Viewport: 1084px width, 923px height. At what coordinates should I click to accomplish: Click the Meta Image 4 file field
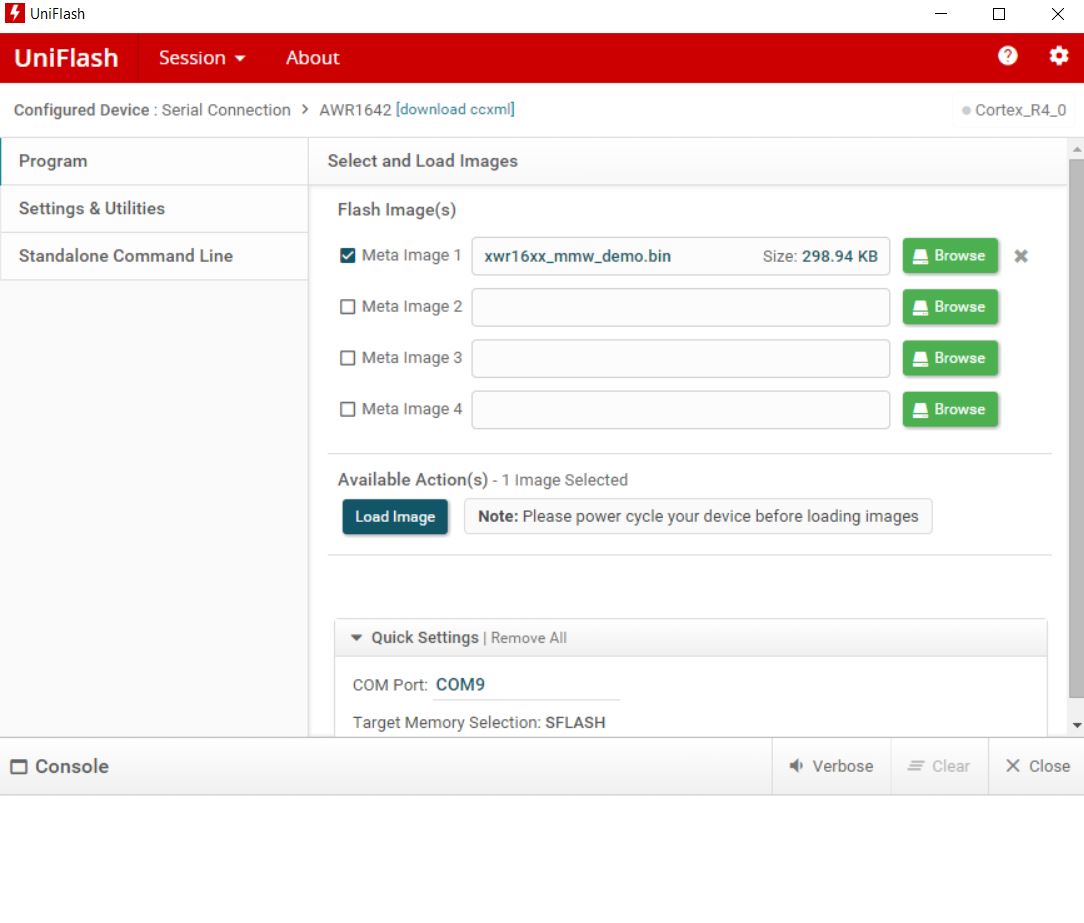click(x=680, y=409)
